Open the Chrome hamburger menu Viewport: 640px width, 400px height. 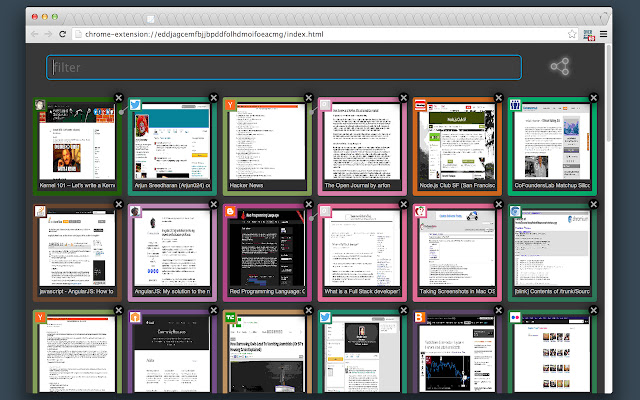pyautogui.click(x=603, y=34)
